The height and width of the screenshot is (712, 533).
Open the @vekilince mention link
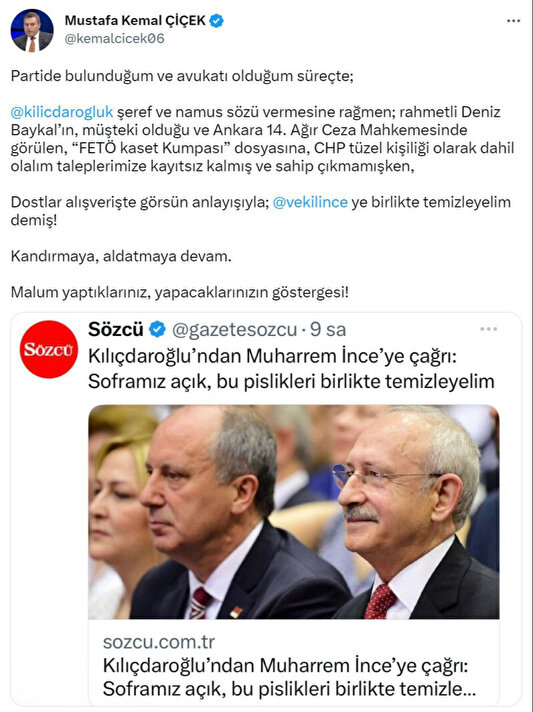coord(310,202)
